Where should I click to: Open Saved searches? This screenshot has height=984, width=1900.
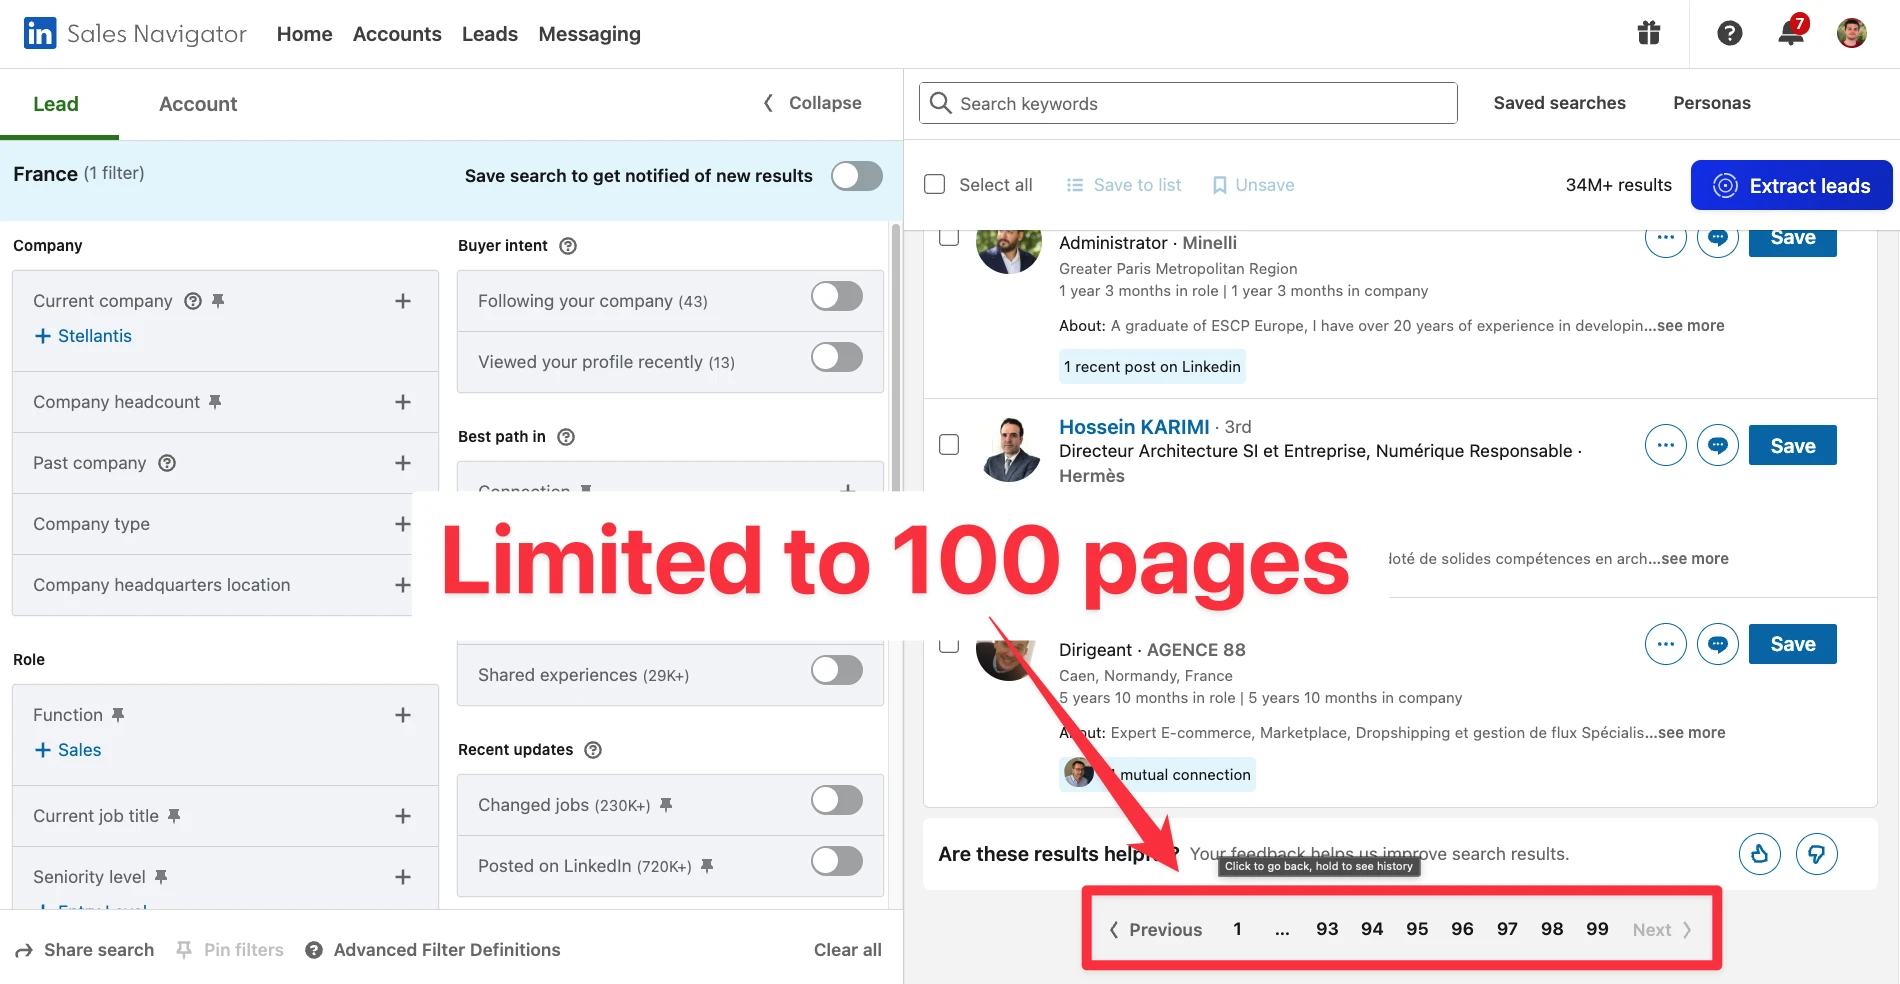[1560, 103]
